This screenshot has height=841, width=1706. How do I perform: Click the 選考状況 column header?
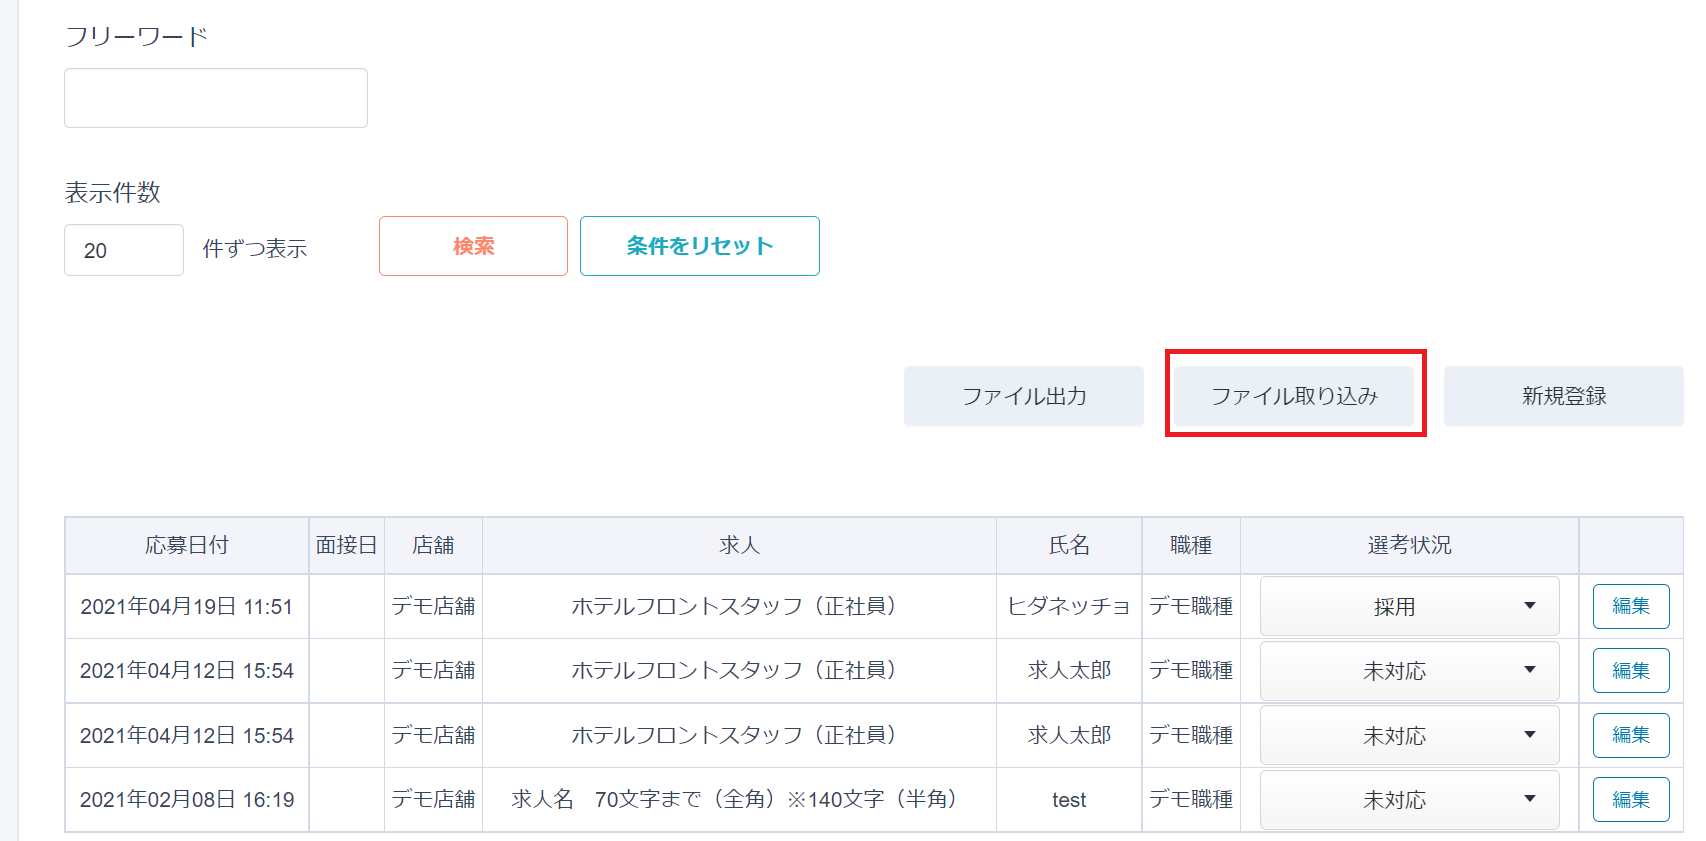1409,545
